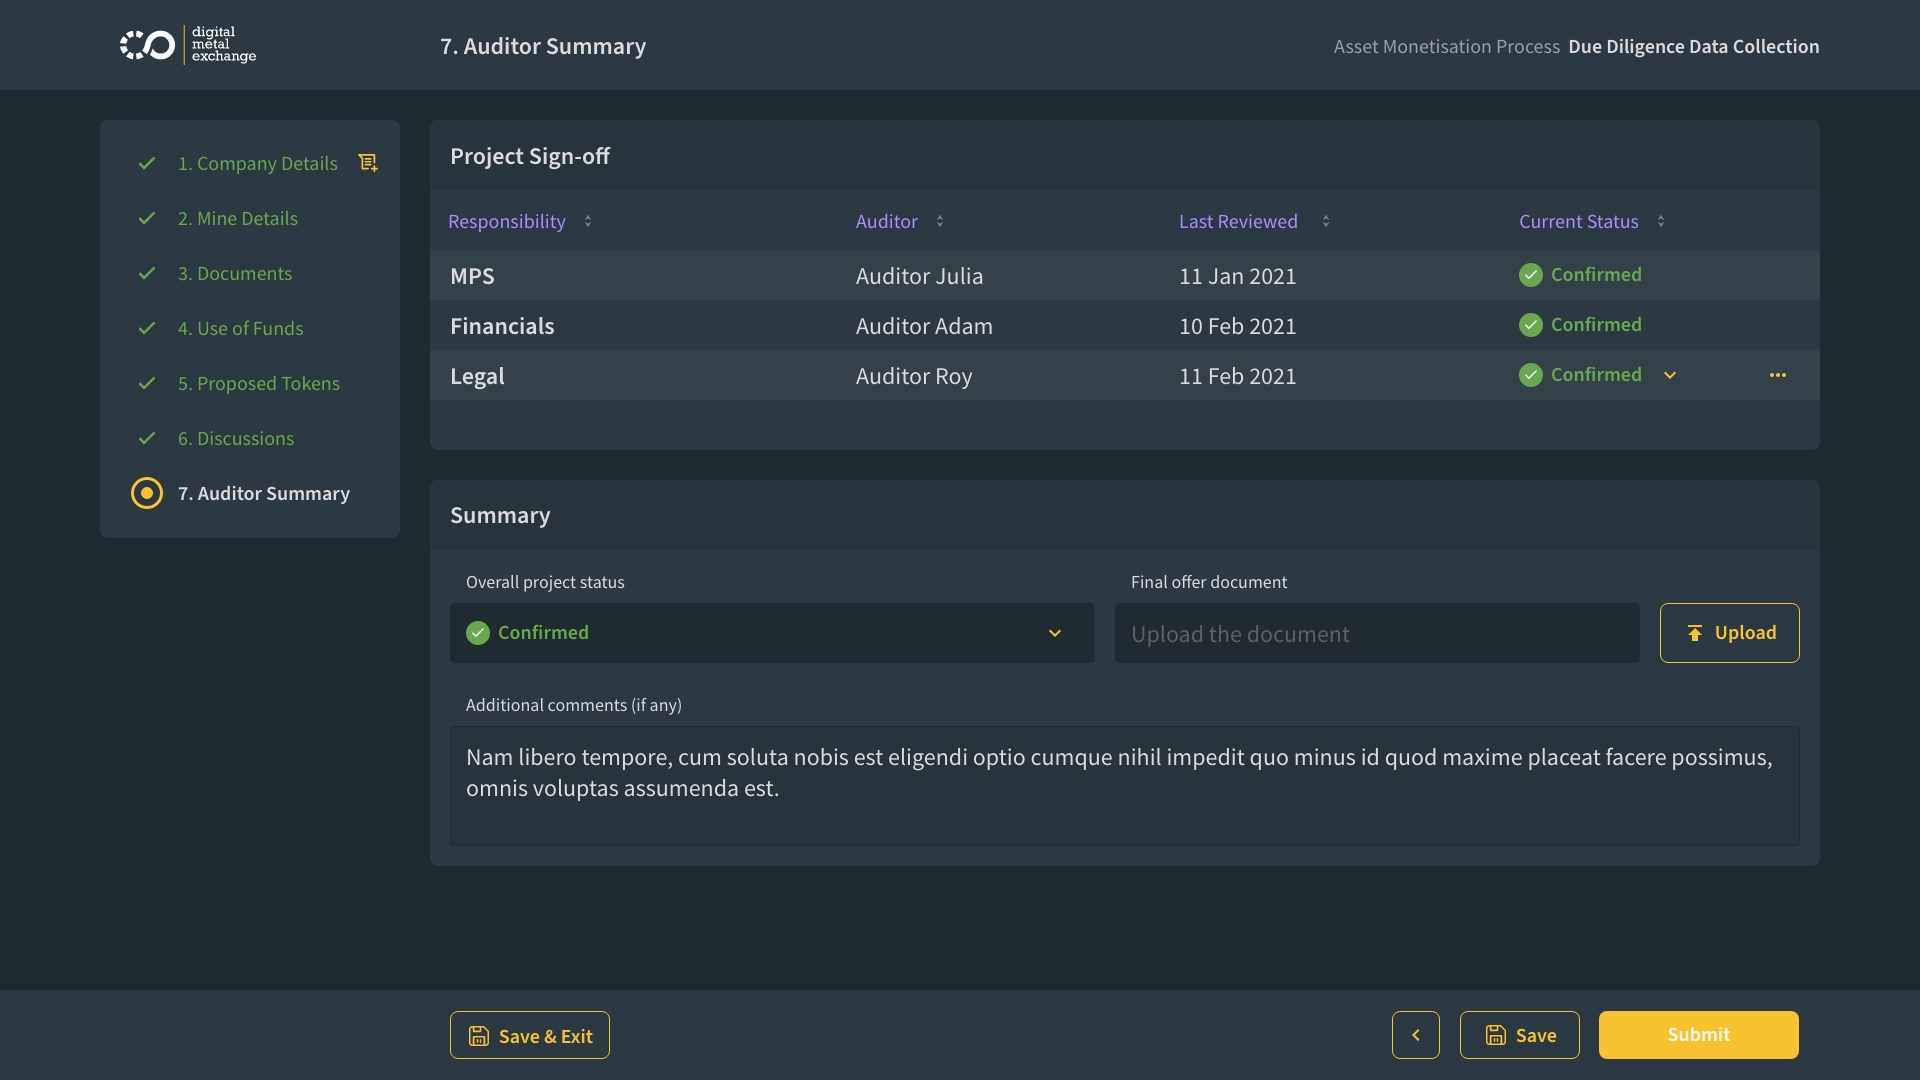Click the digital metal exchange logo
Image resolution: width=1920 pixels, height=1080 pixels.
(188, 45)
